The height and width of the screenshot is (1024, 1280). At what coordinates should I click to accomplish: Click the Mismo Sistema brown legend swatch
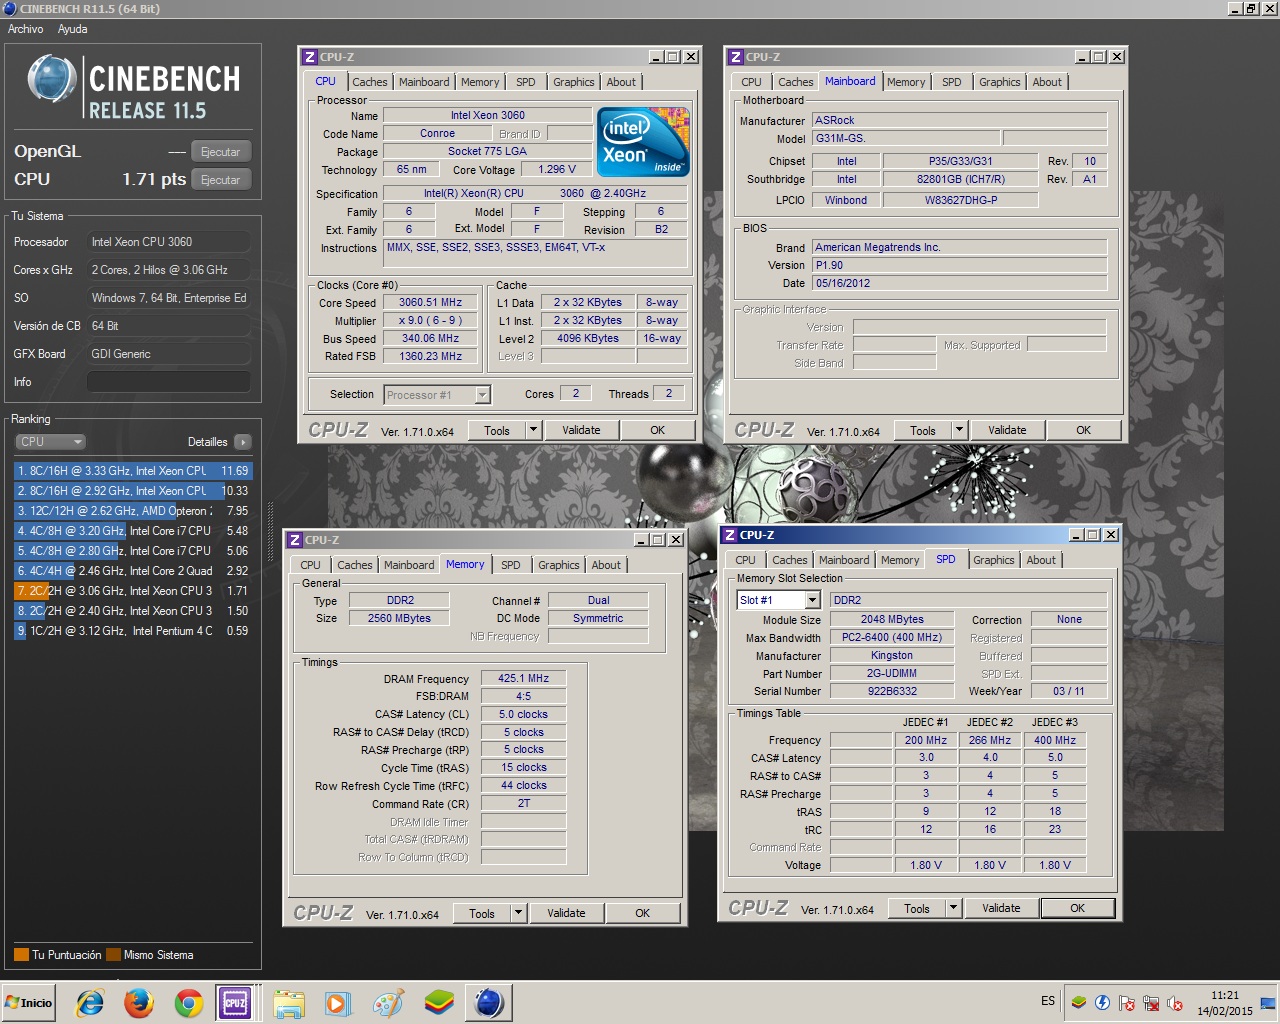(x=113, y=955)
